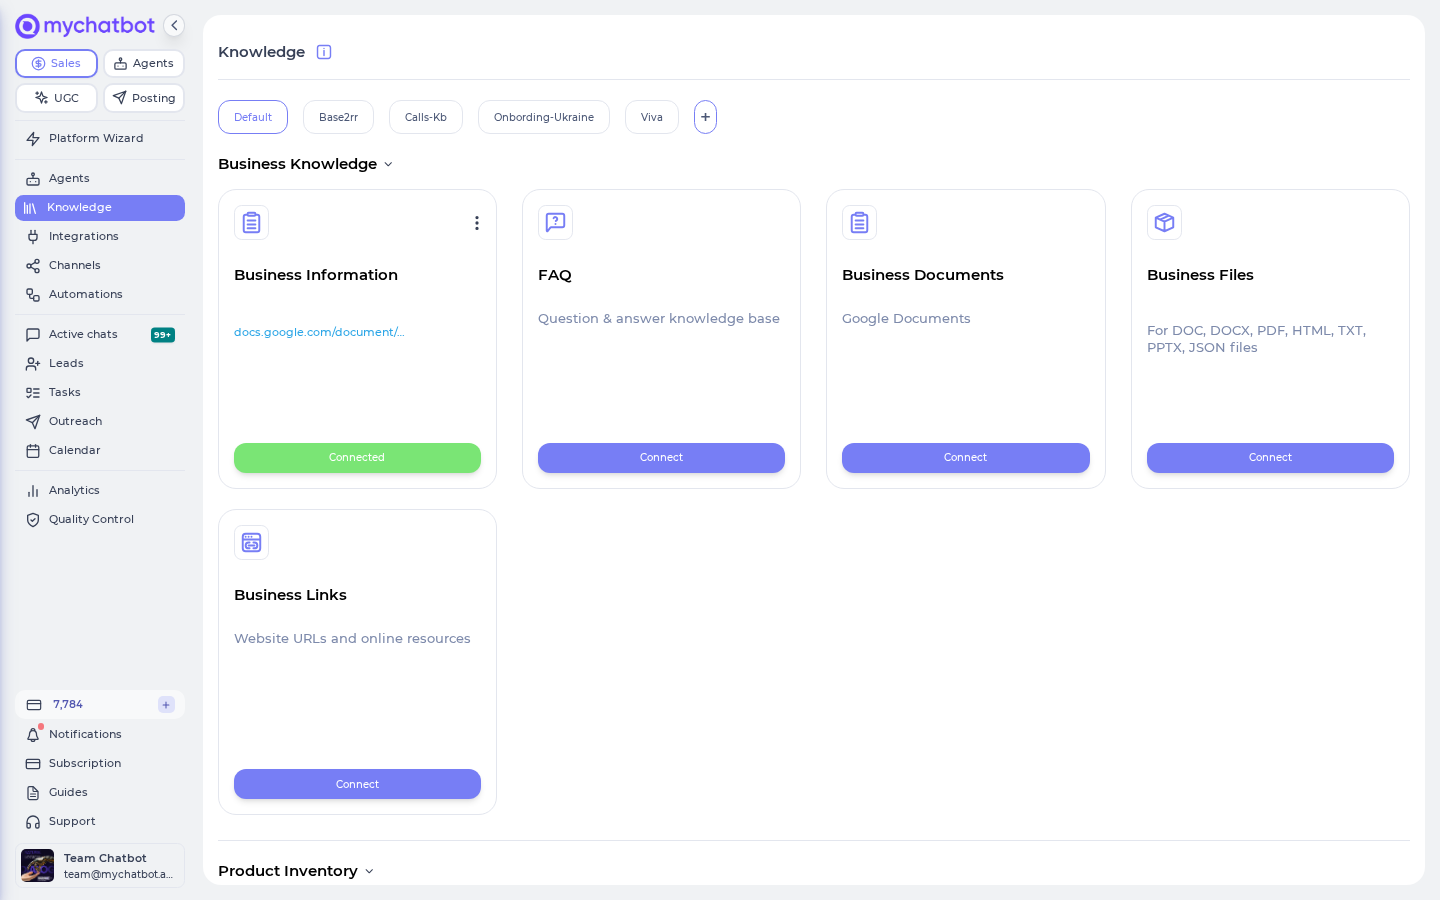Switch to Sales mode
The width and height of the screenshot is (1440, 900).
pos(56,63)
